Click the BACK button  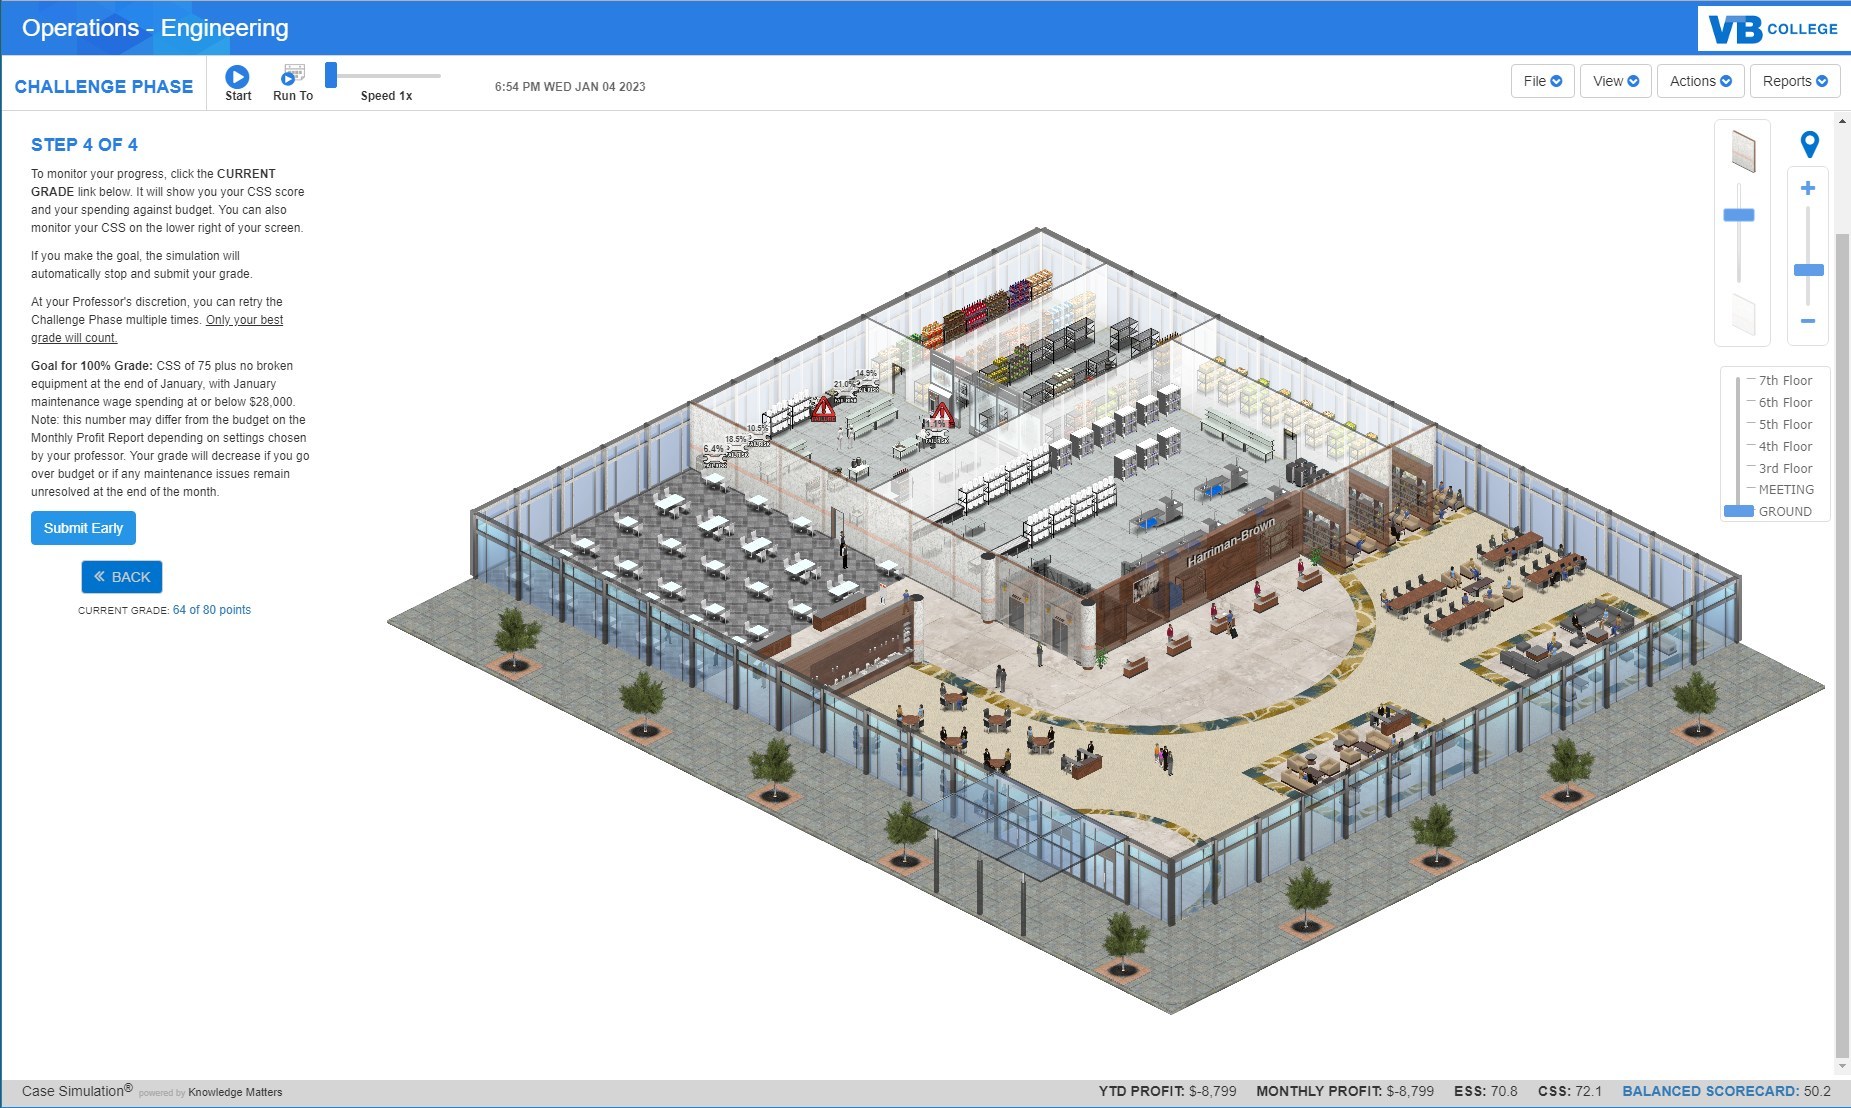point(121,576)
